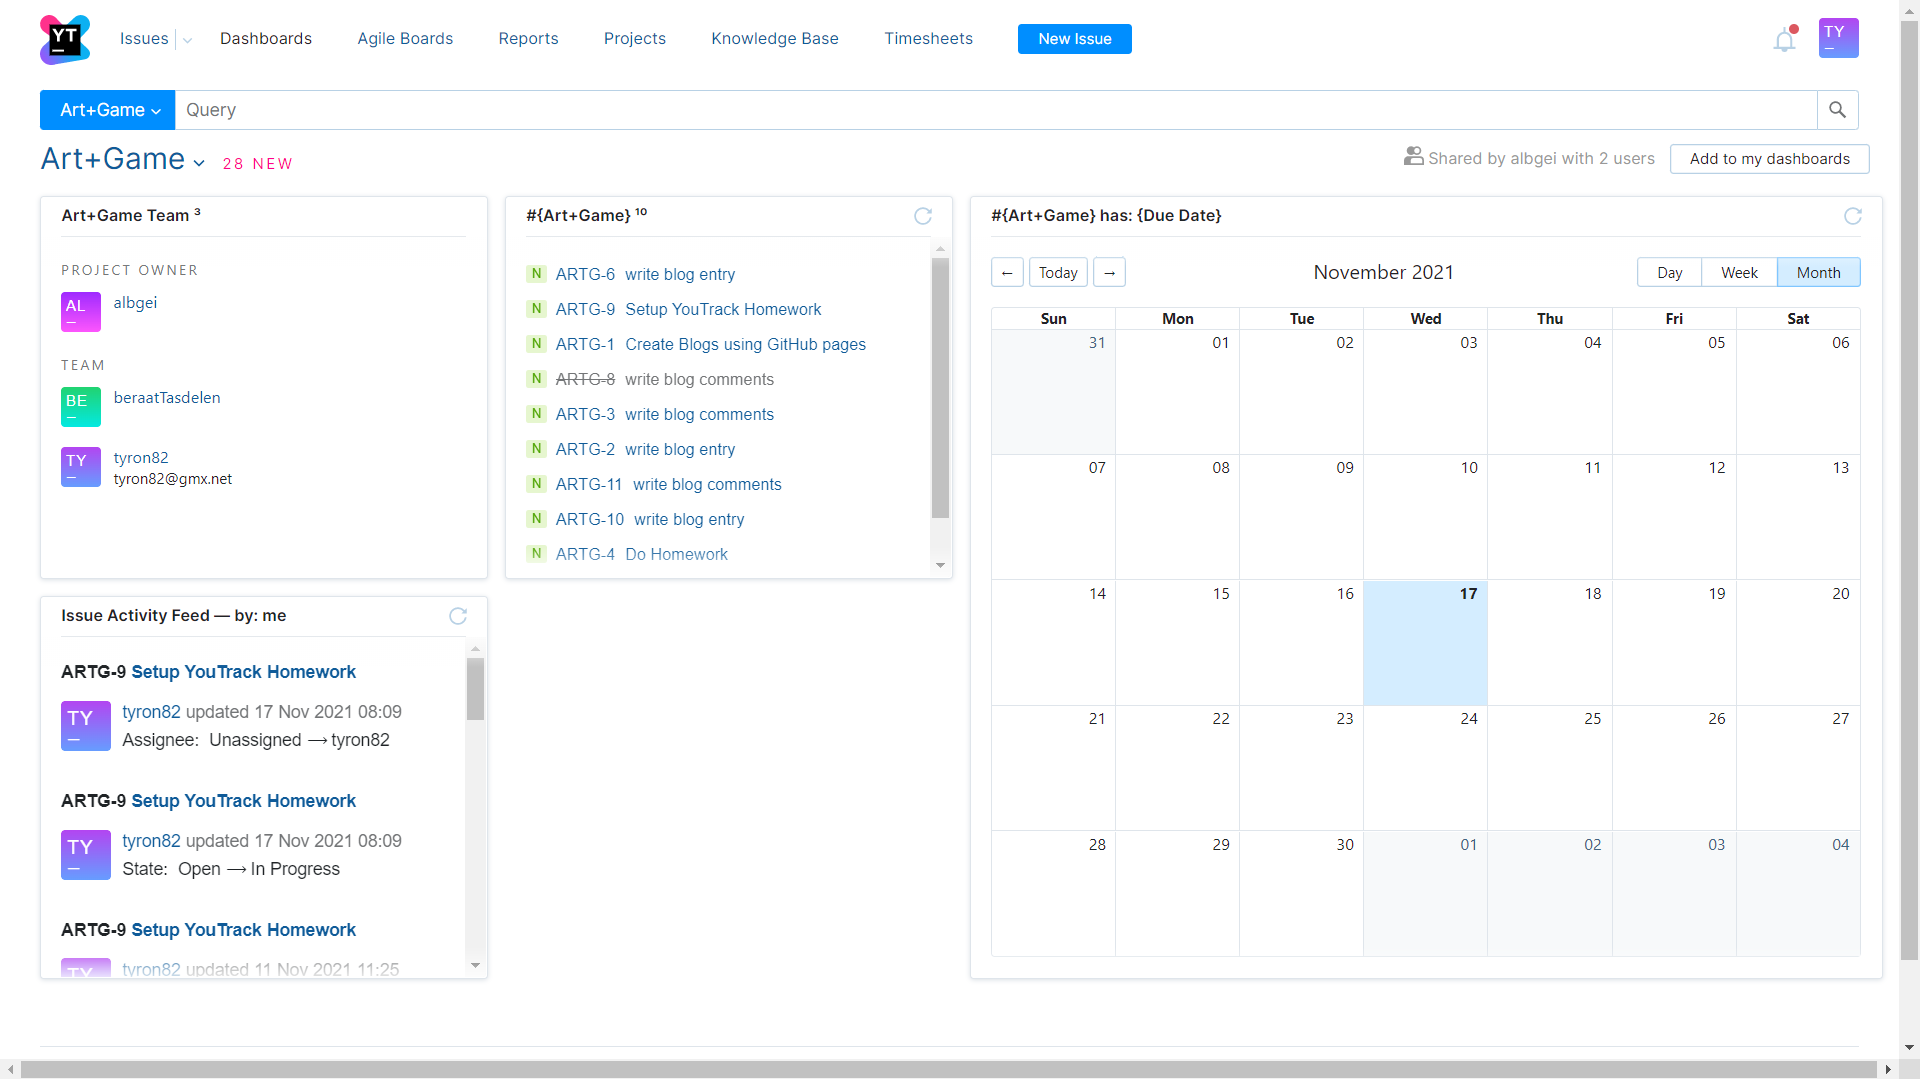Screen dimensions: 1920x1079
Task: Click the N state badge for ARTG-10
Action: 537,519
